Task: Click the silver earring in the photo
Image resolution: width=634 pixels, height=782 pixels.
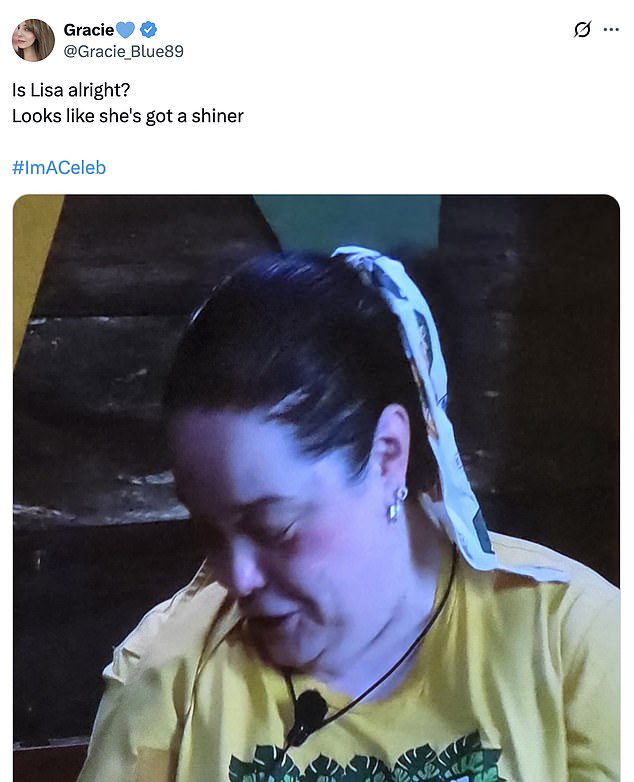Action: point(397,505)
